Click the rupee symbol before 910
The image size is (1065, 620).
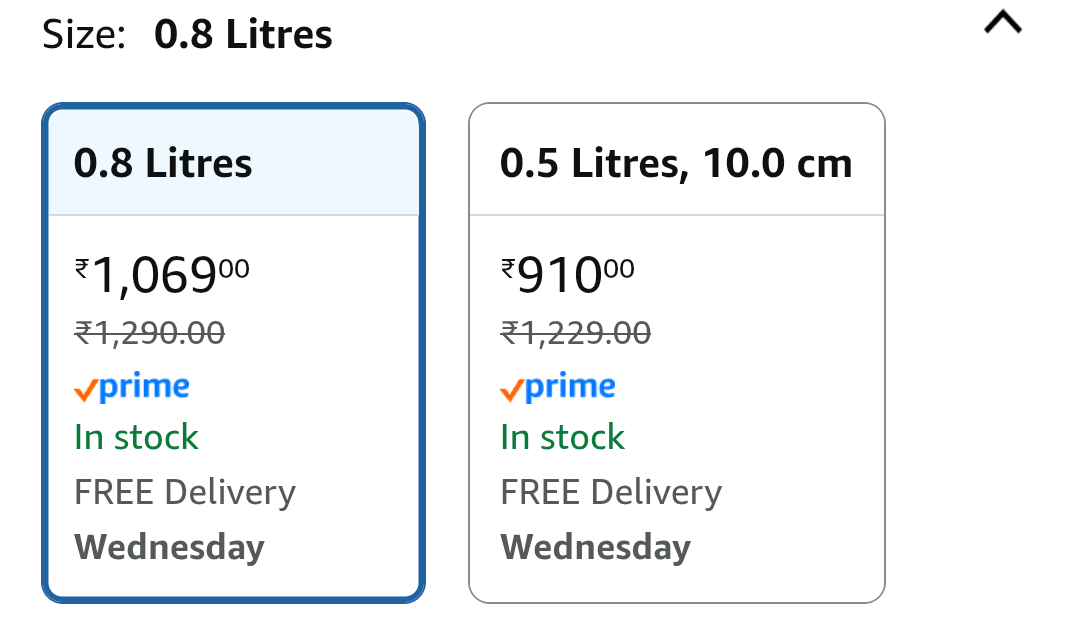tap(508, 268)
